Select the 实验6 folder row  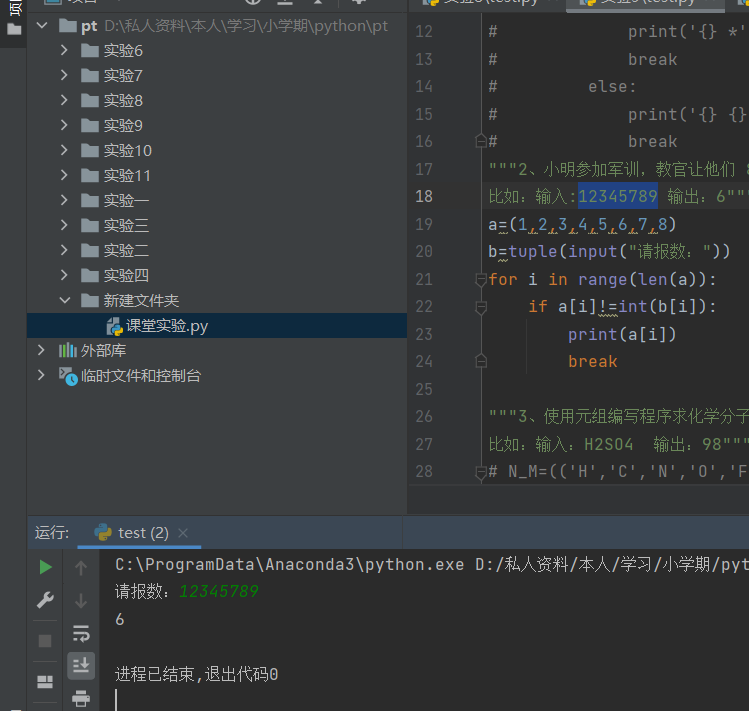(217, 50)
